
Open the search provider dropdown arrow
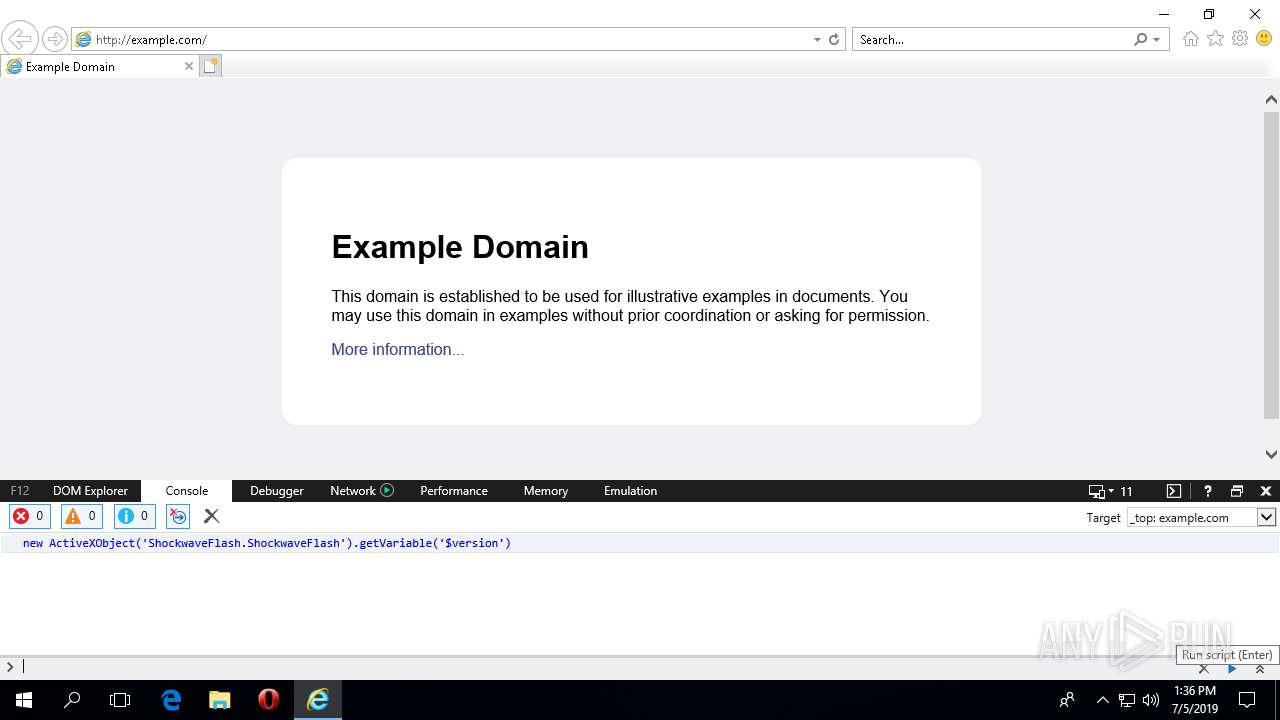pyautogui.click(x=1157, y=40)
